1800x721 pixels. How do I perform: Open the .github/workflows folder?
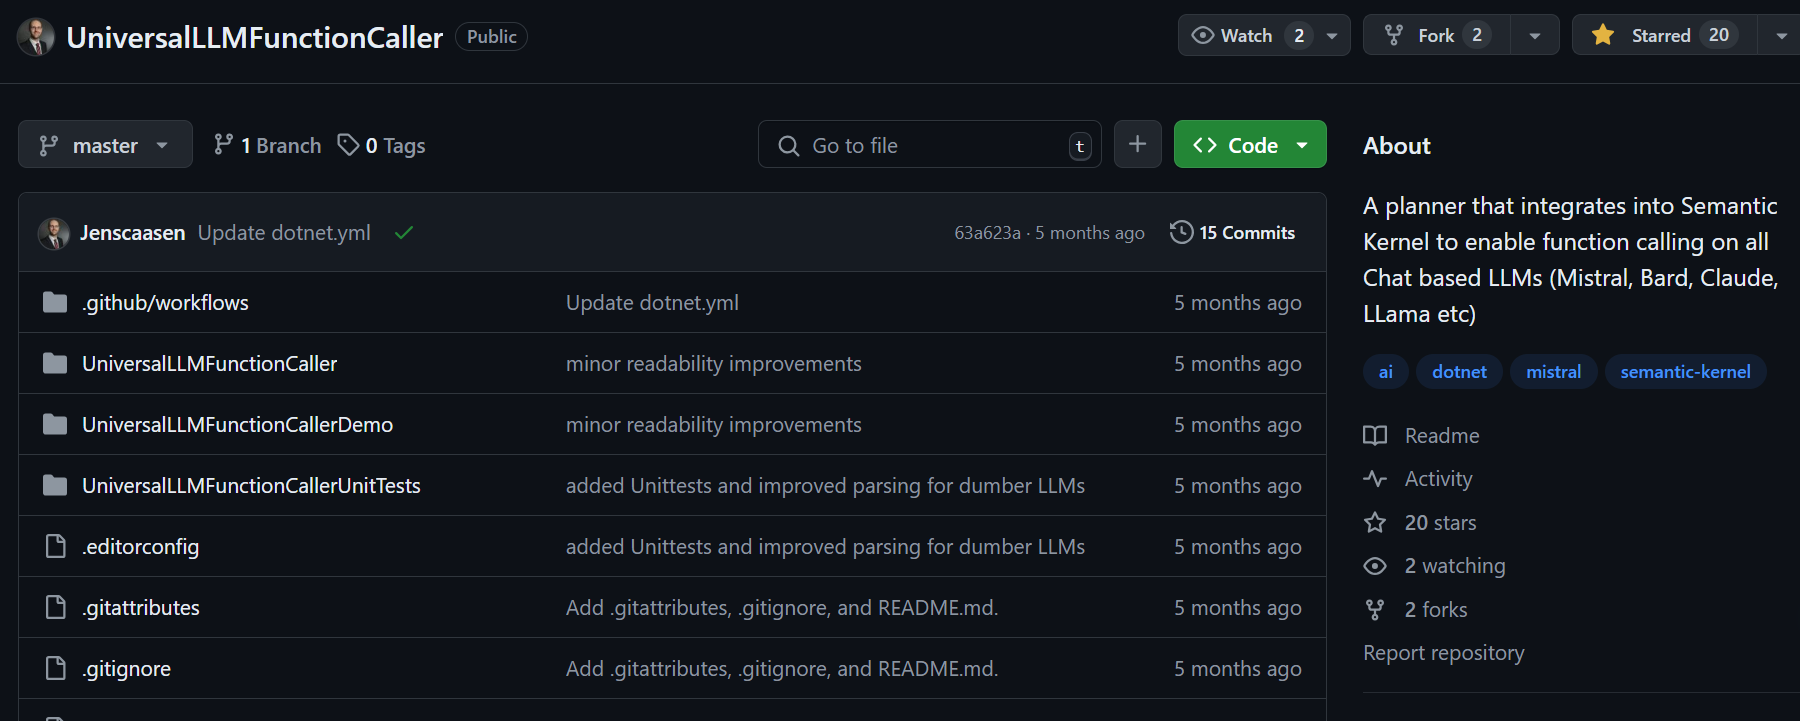click(165, 303)
